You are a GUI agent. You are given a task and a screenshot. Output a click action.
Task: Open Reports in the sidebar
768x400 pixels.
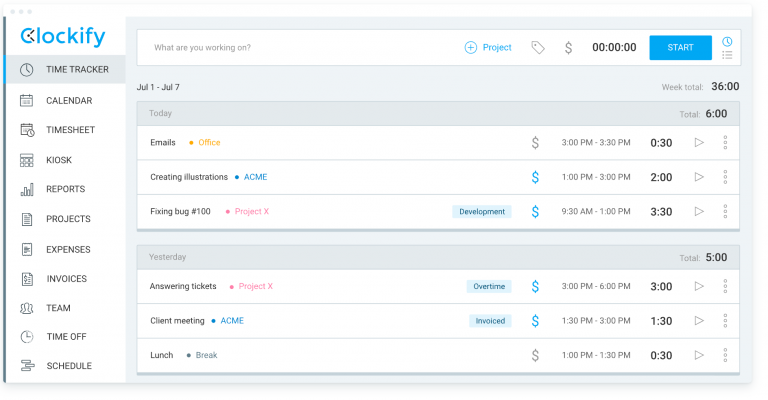click(65, 189)
